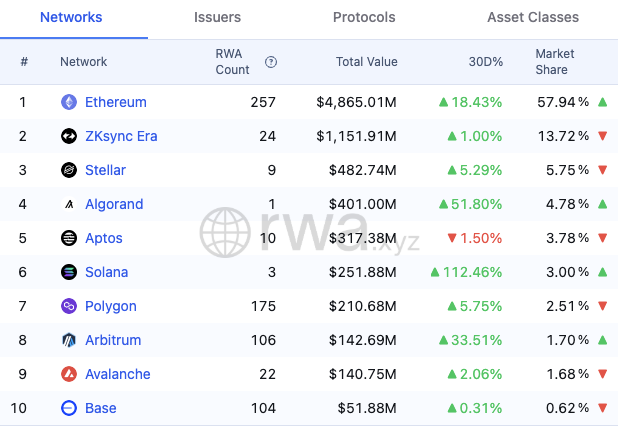The height and width of the screenshot is (426, 618).
Task: Click the Base network logo icon
Action: click(x=69, y=408)
